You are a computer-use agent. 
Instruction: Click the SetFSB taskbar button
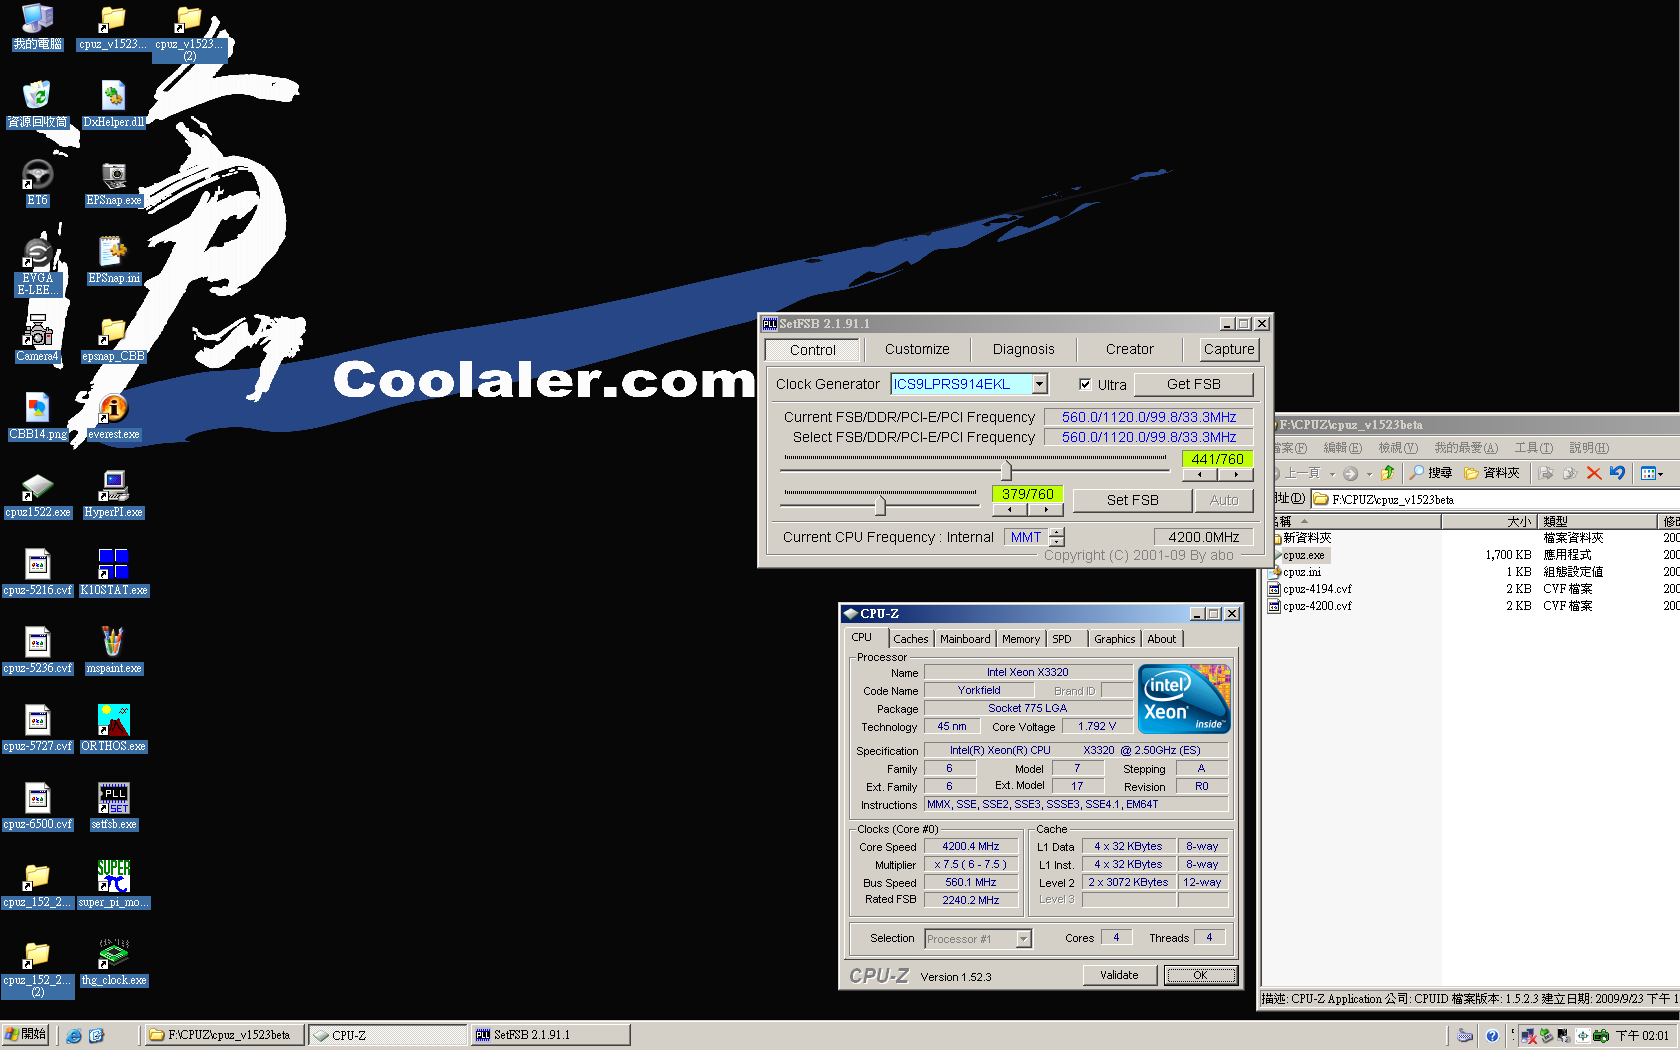[x=551, y=1035]
